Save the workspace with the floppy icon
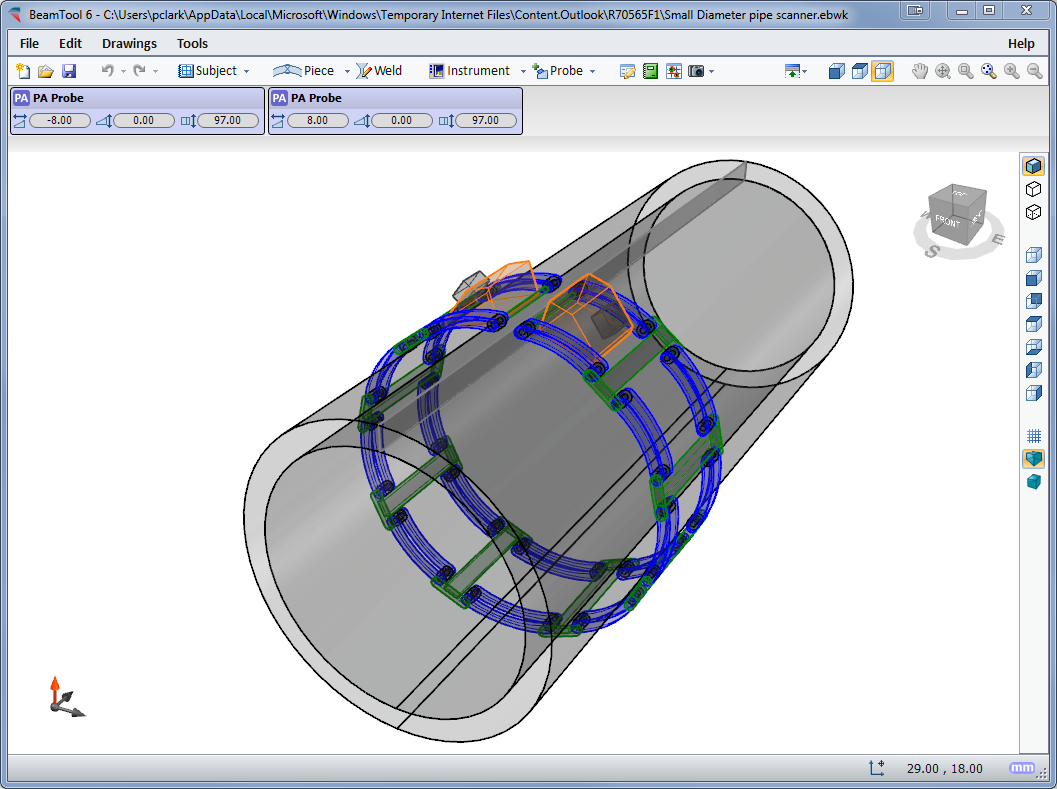The image size is (1057, 789). click(69, 71)
